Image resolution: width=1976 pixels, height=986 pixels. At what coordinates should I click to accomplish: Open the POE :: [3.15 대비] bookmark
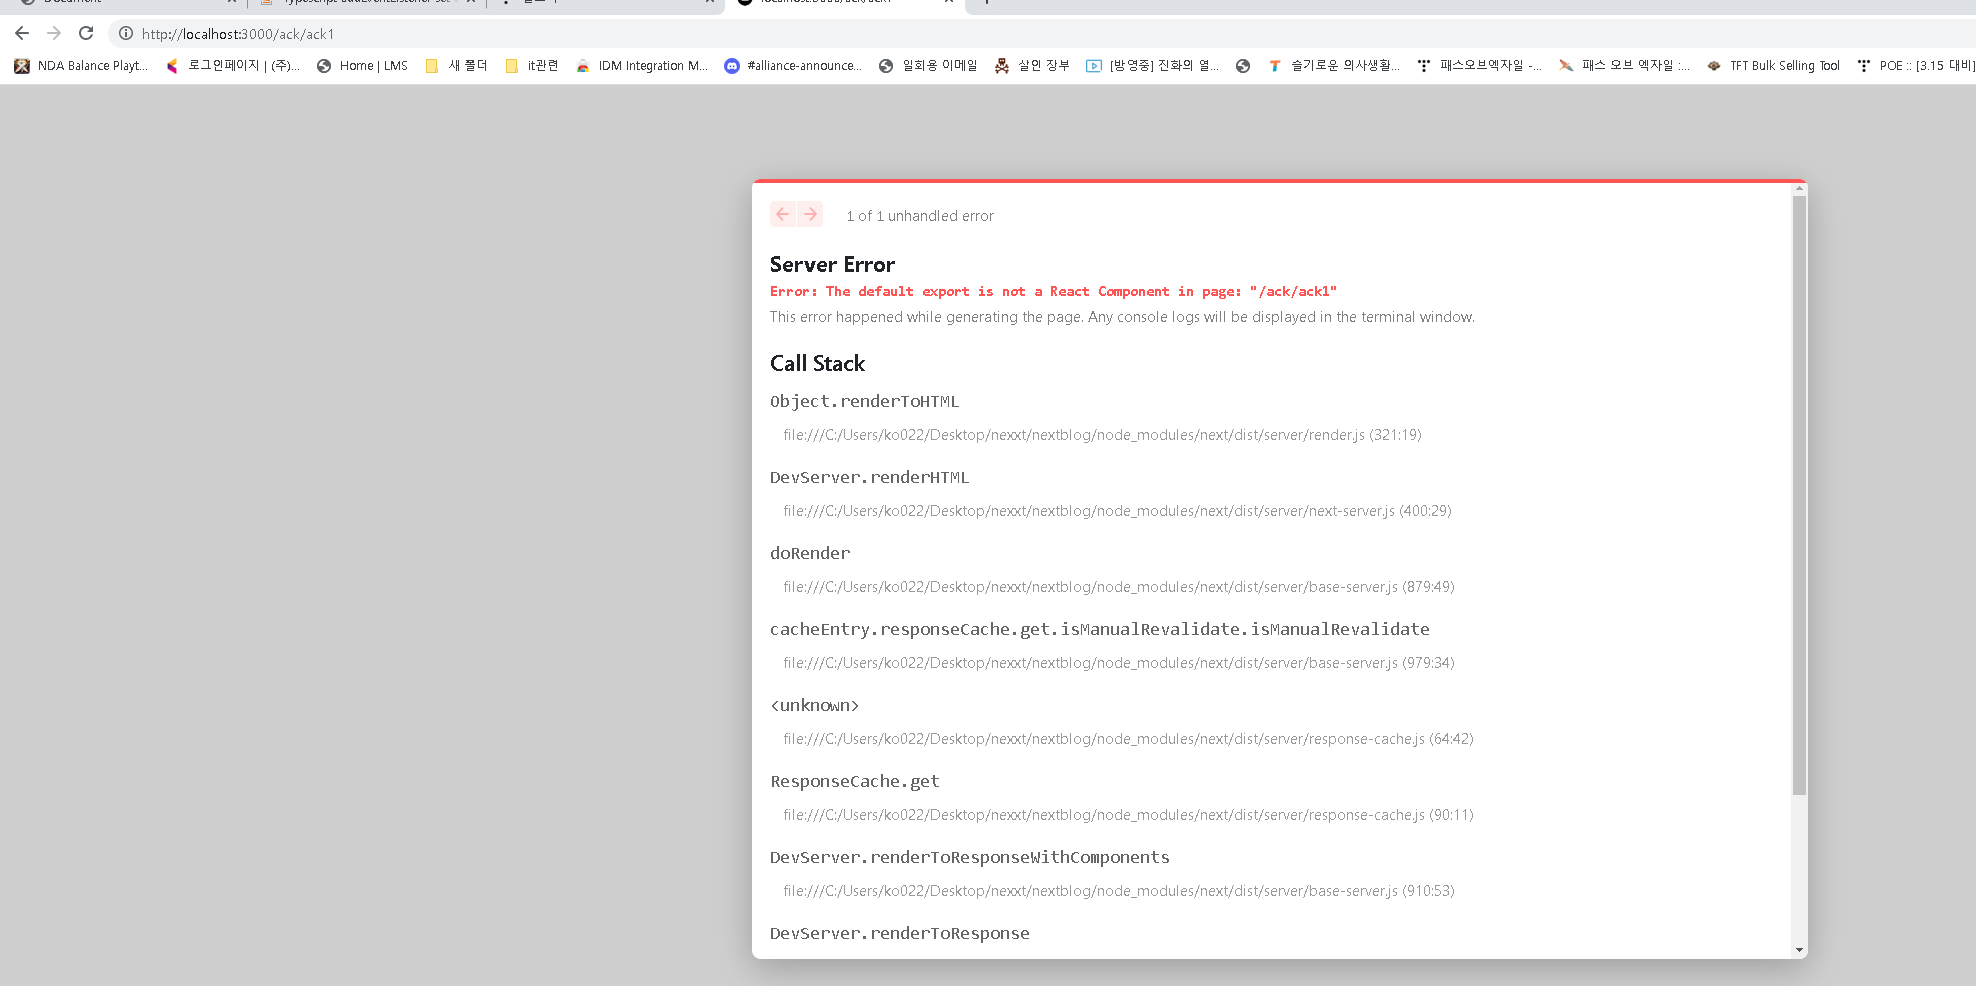(x=1915, y=66)
